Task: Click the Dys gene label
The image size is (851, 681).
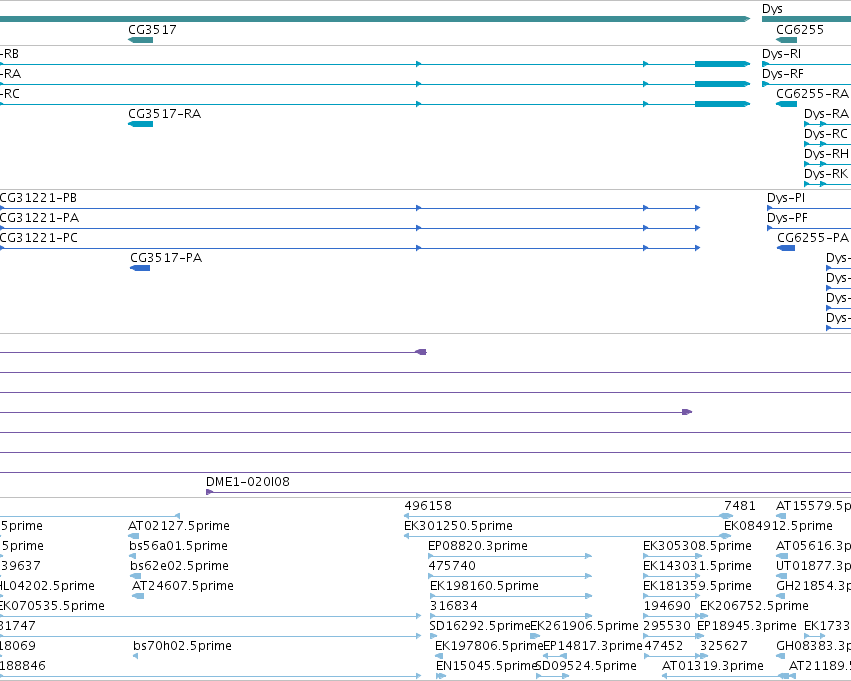Action: [x=772, y=9]
